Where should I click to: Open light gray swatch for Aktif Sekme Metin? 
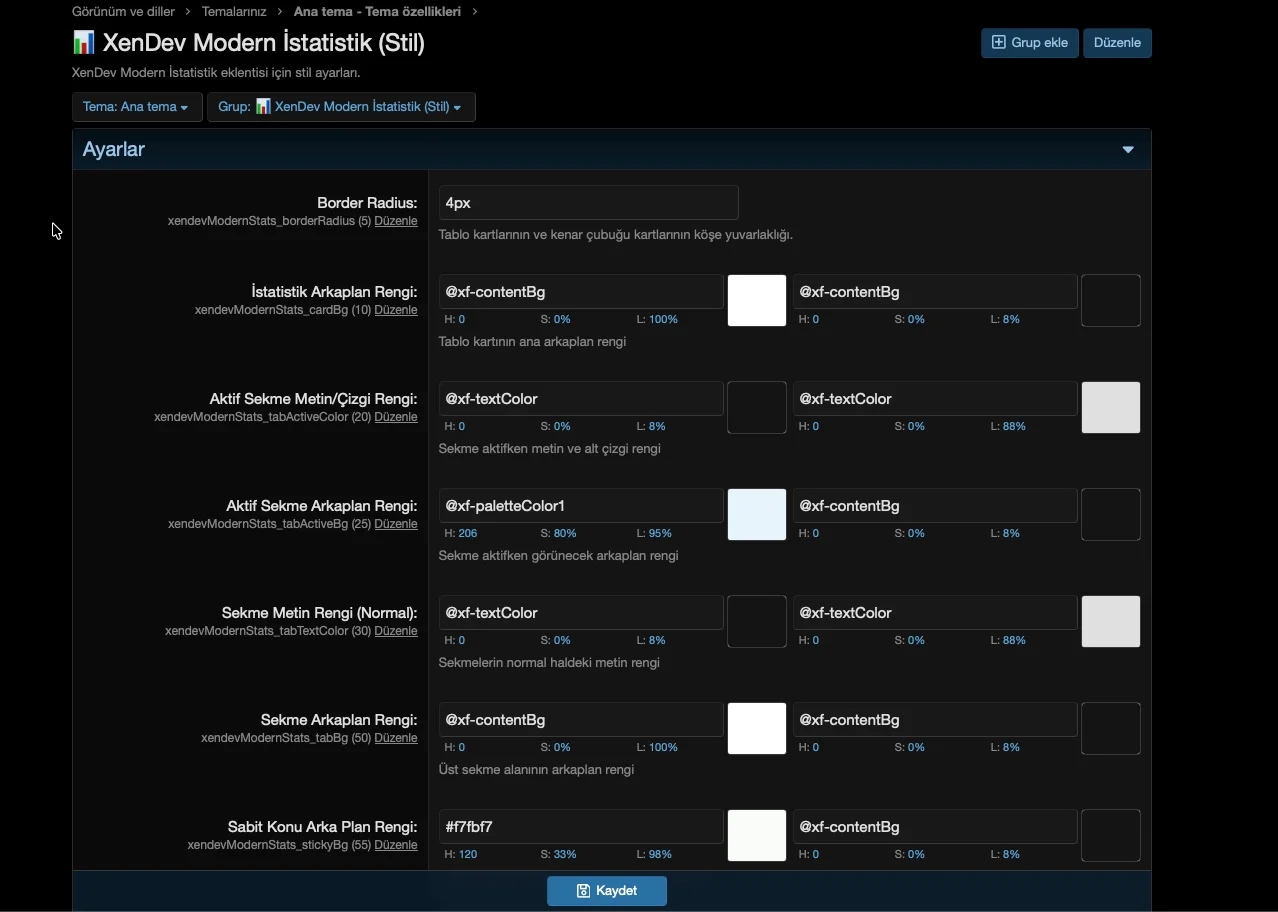[1111, 408]
